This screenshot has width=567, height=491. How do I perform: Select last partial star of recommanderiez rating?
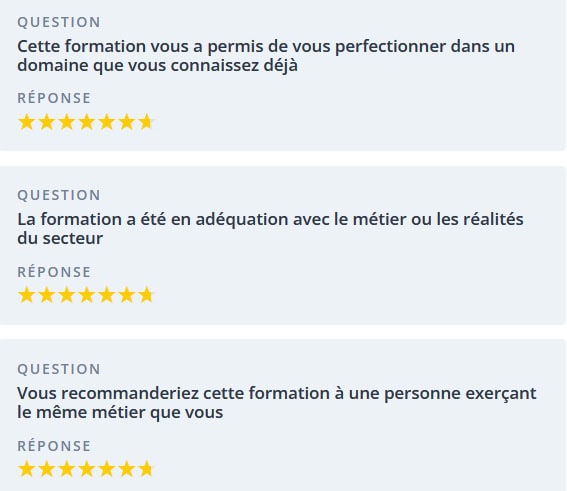coord(145,469)
